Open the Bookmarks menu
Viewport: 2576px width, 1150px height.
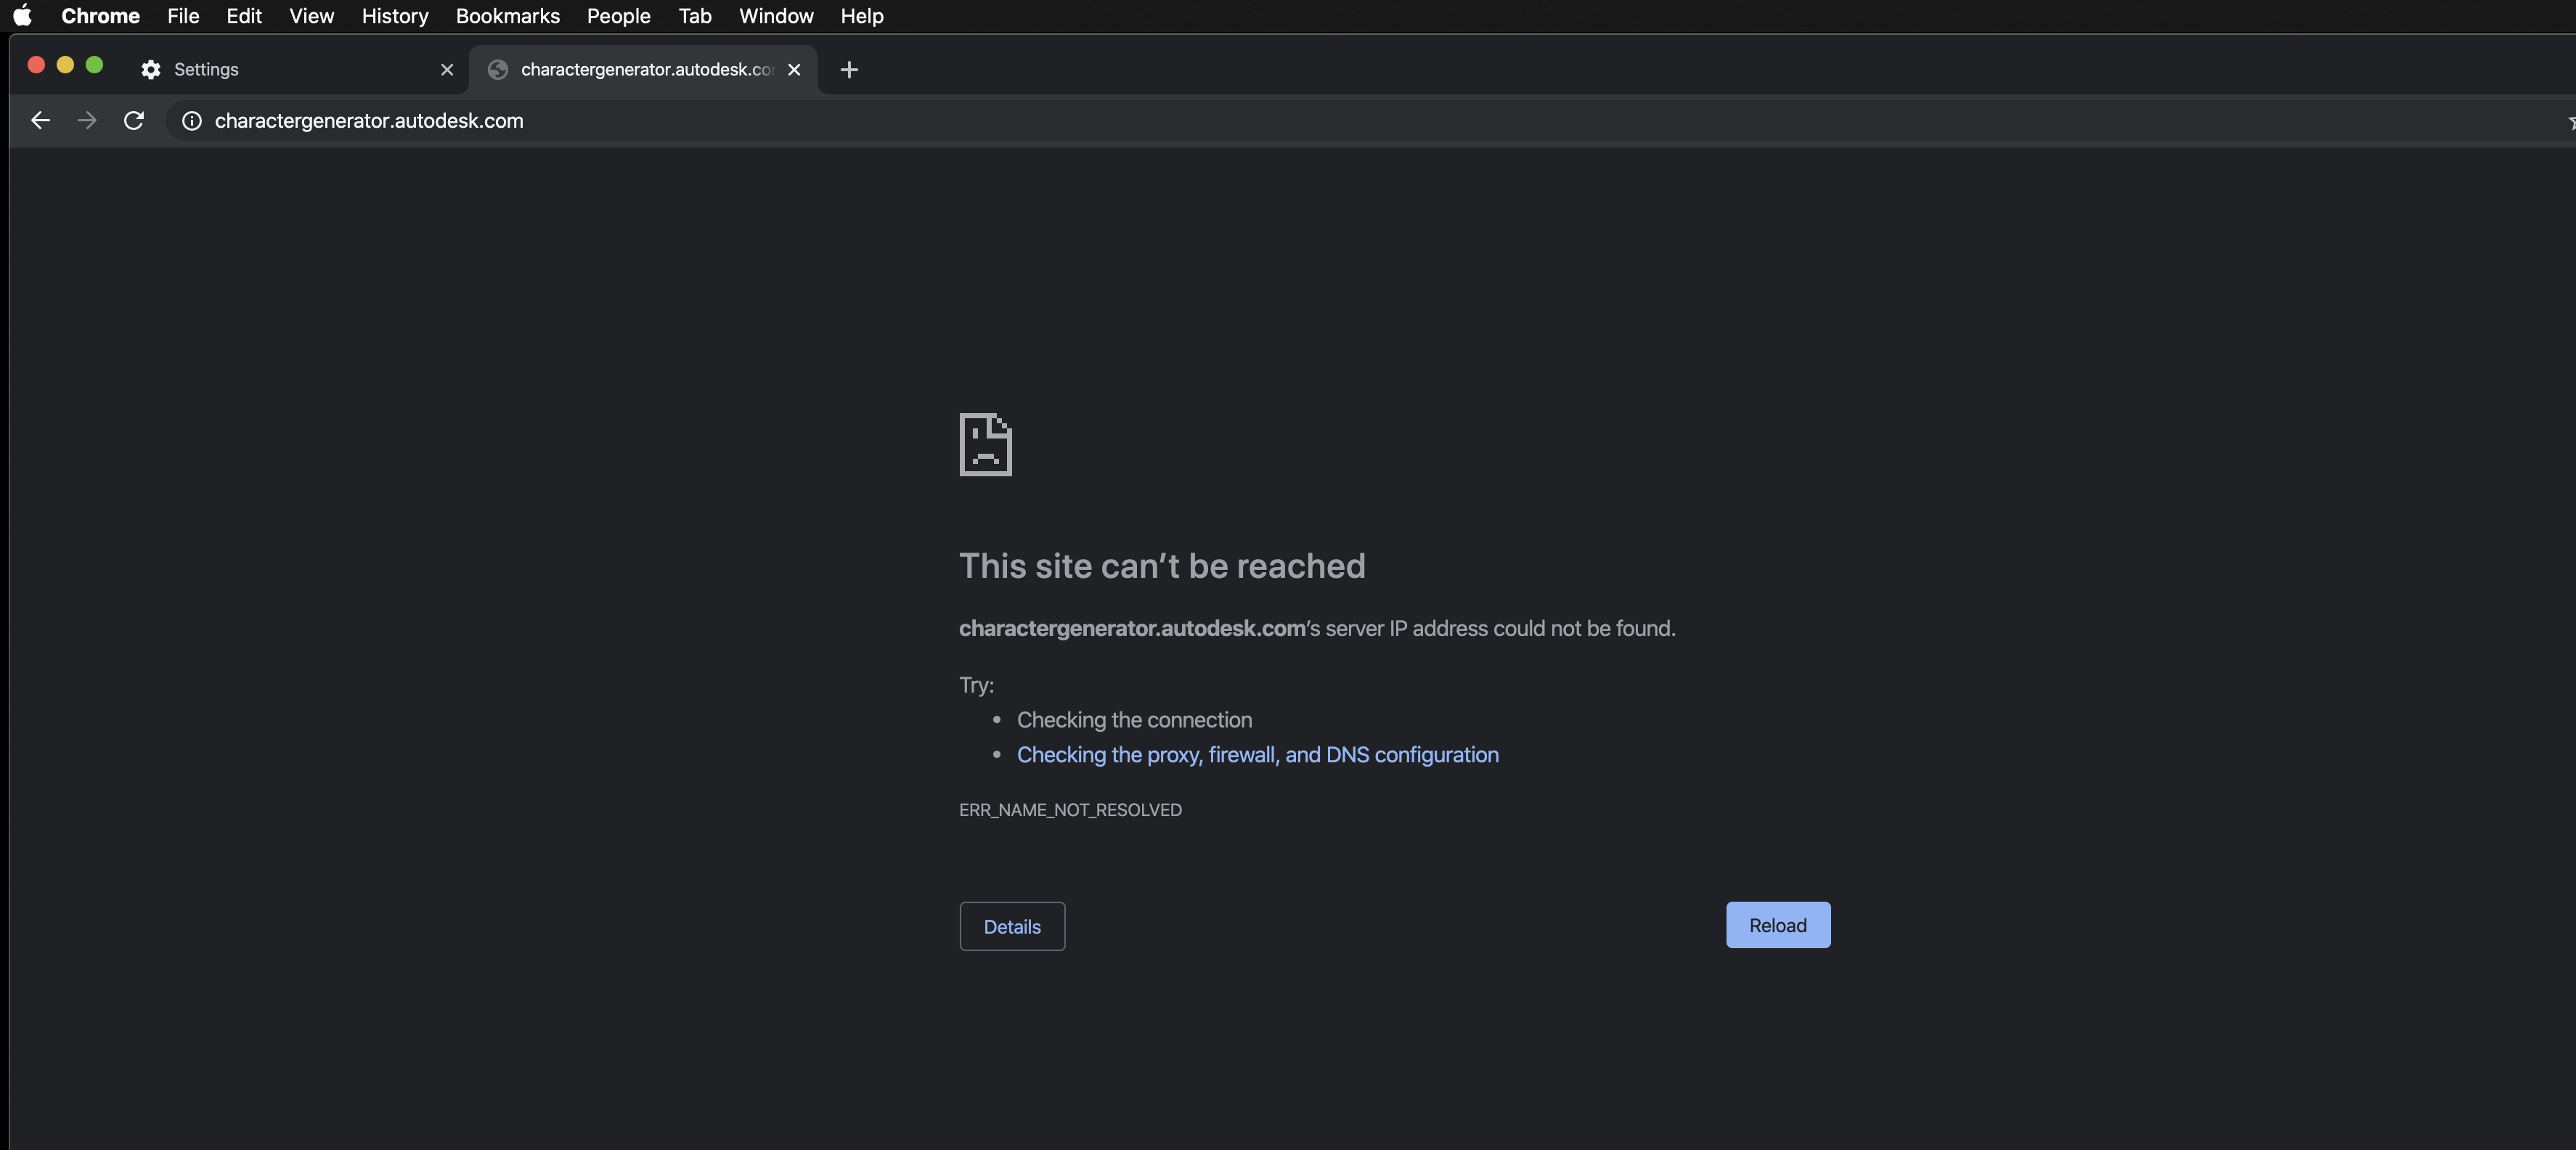pyautogui.click(x=507, y=16)
